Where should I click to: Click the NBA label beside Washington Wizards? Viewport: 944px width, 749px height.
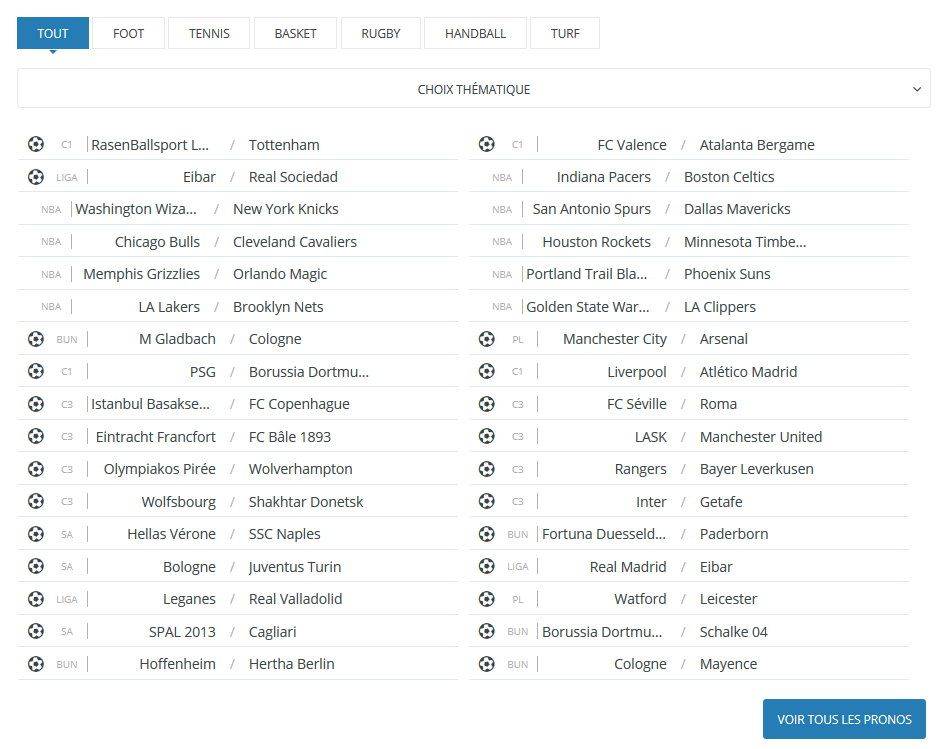51,210
